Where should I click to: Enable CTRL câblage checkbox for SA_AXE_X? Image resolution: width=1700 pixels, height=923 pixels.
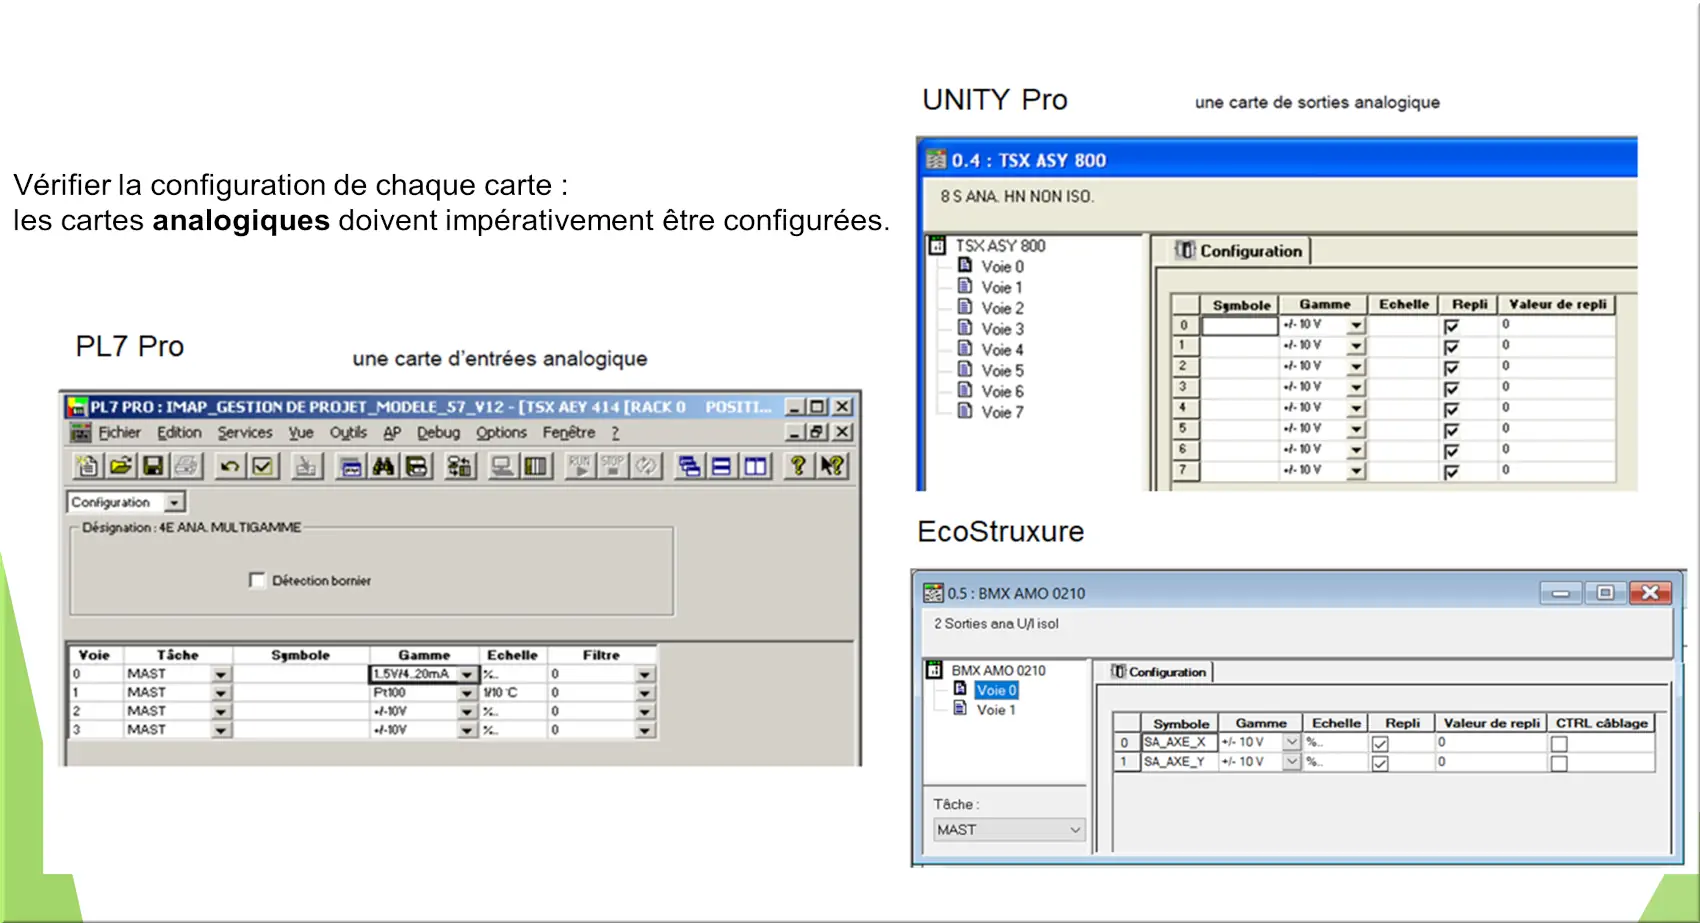tap(1559, 744)
